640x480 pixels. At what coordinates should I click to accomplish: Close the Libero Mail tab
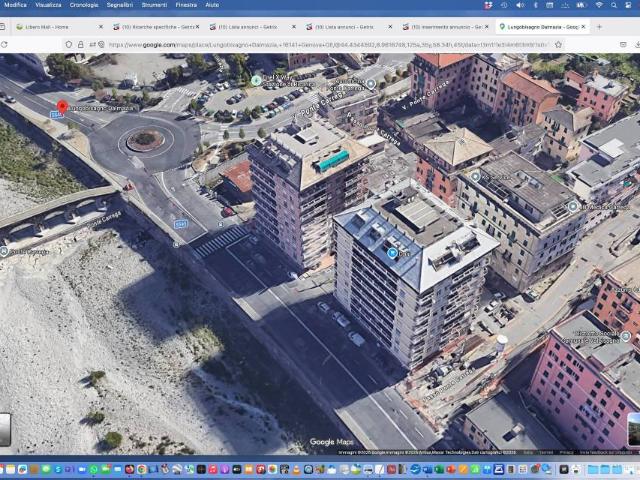click(x=101, y=27)
